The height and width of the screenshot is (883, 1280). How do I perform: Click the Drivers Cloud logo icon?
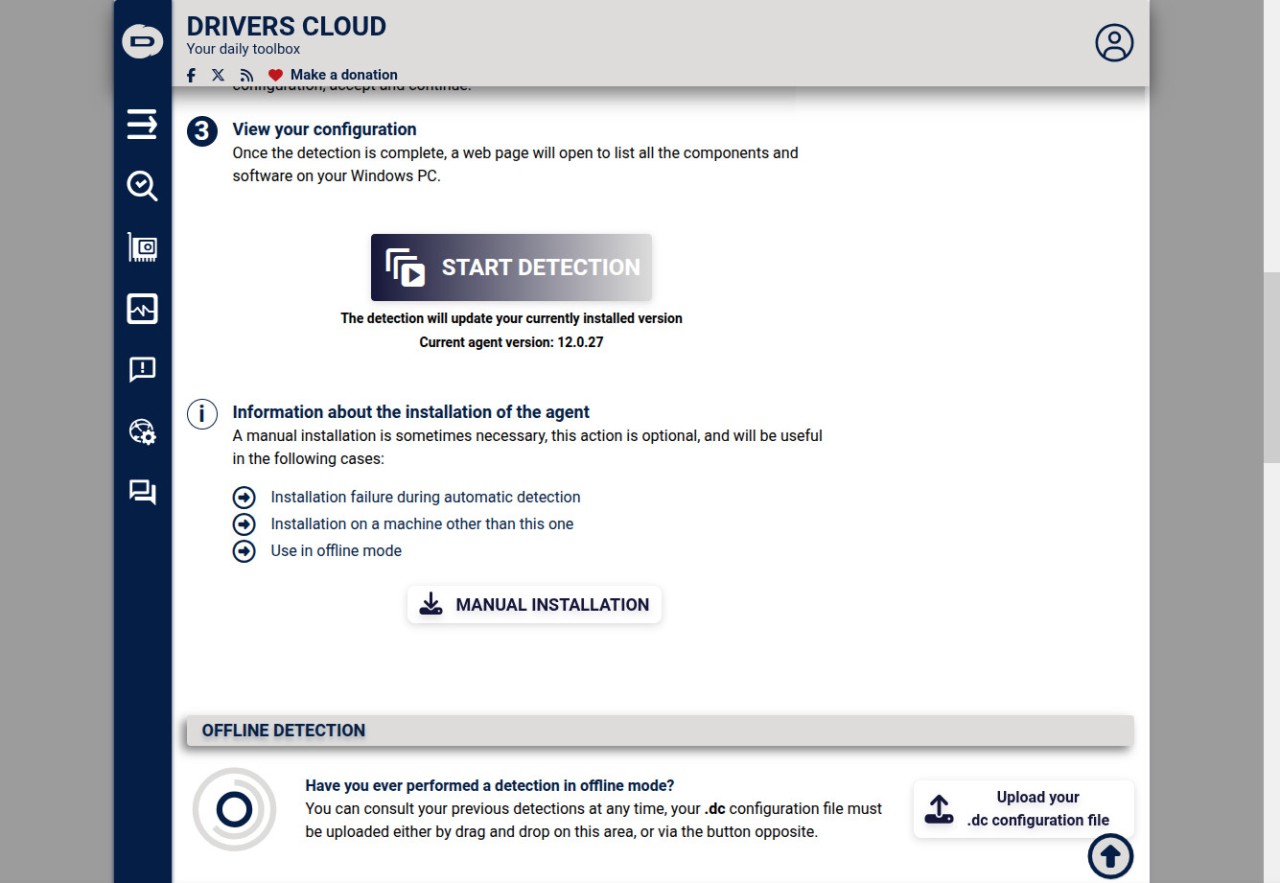click(142, 41)
